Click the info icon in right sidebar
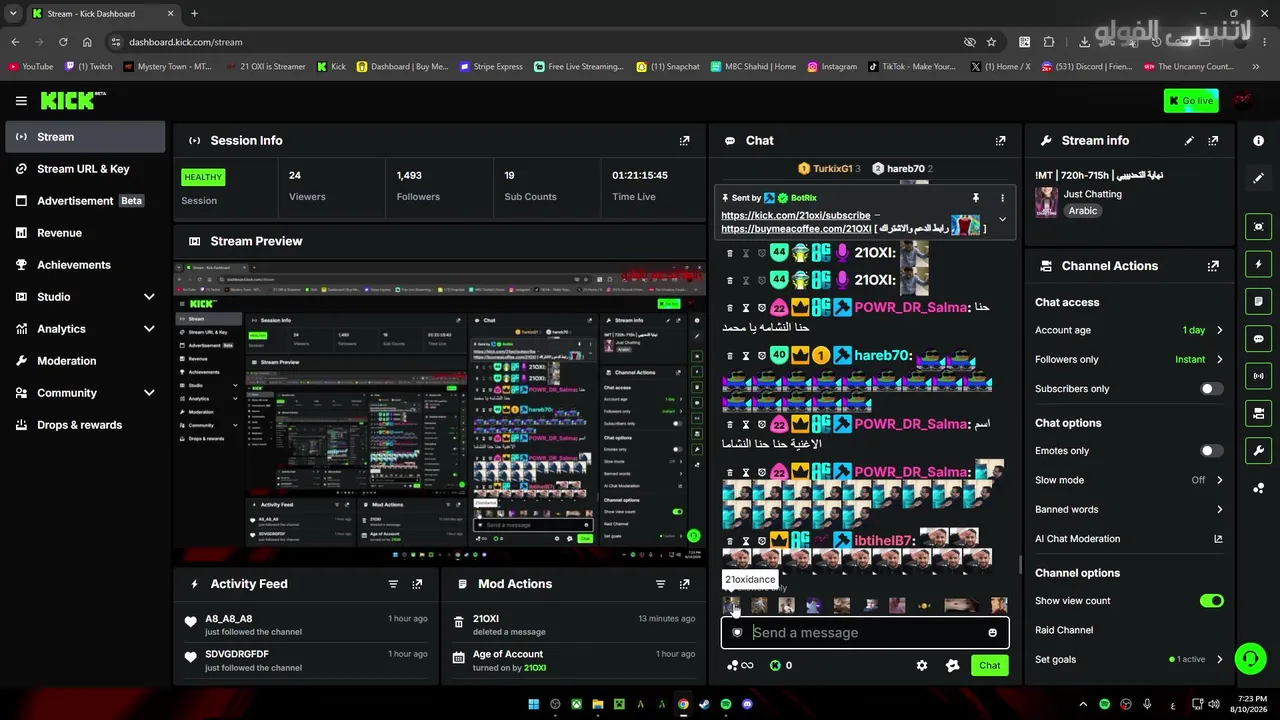The height and width of the screenshot is (720, 1280). [1258, 141]
